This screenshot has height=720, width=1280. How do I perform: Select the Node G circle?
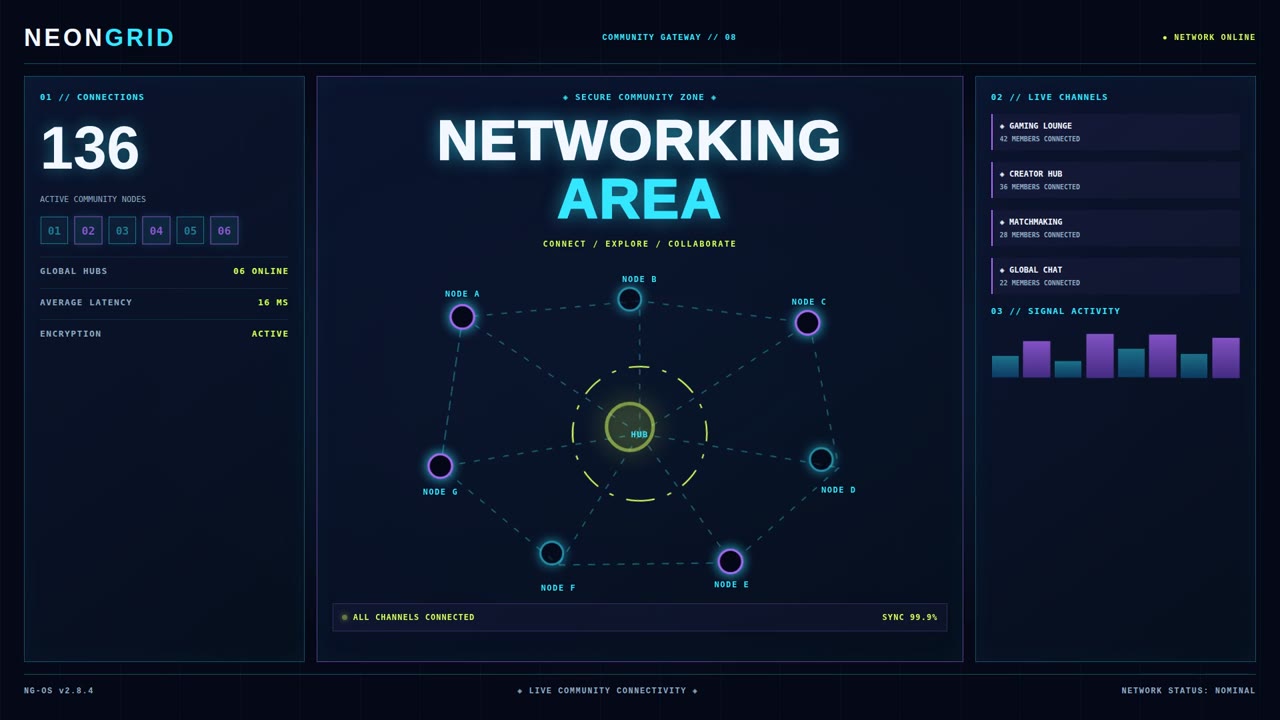pyautogui.click(x=440, y=466)
